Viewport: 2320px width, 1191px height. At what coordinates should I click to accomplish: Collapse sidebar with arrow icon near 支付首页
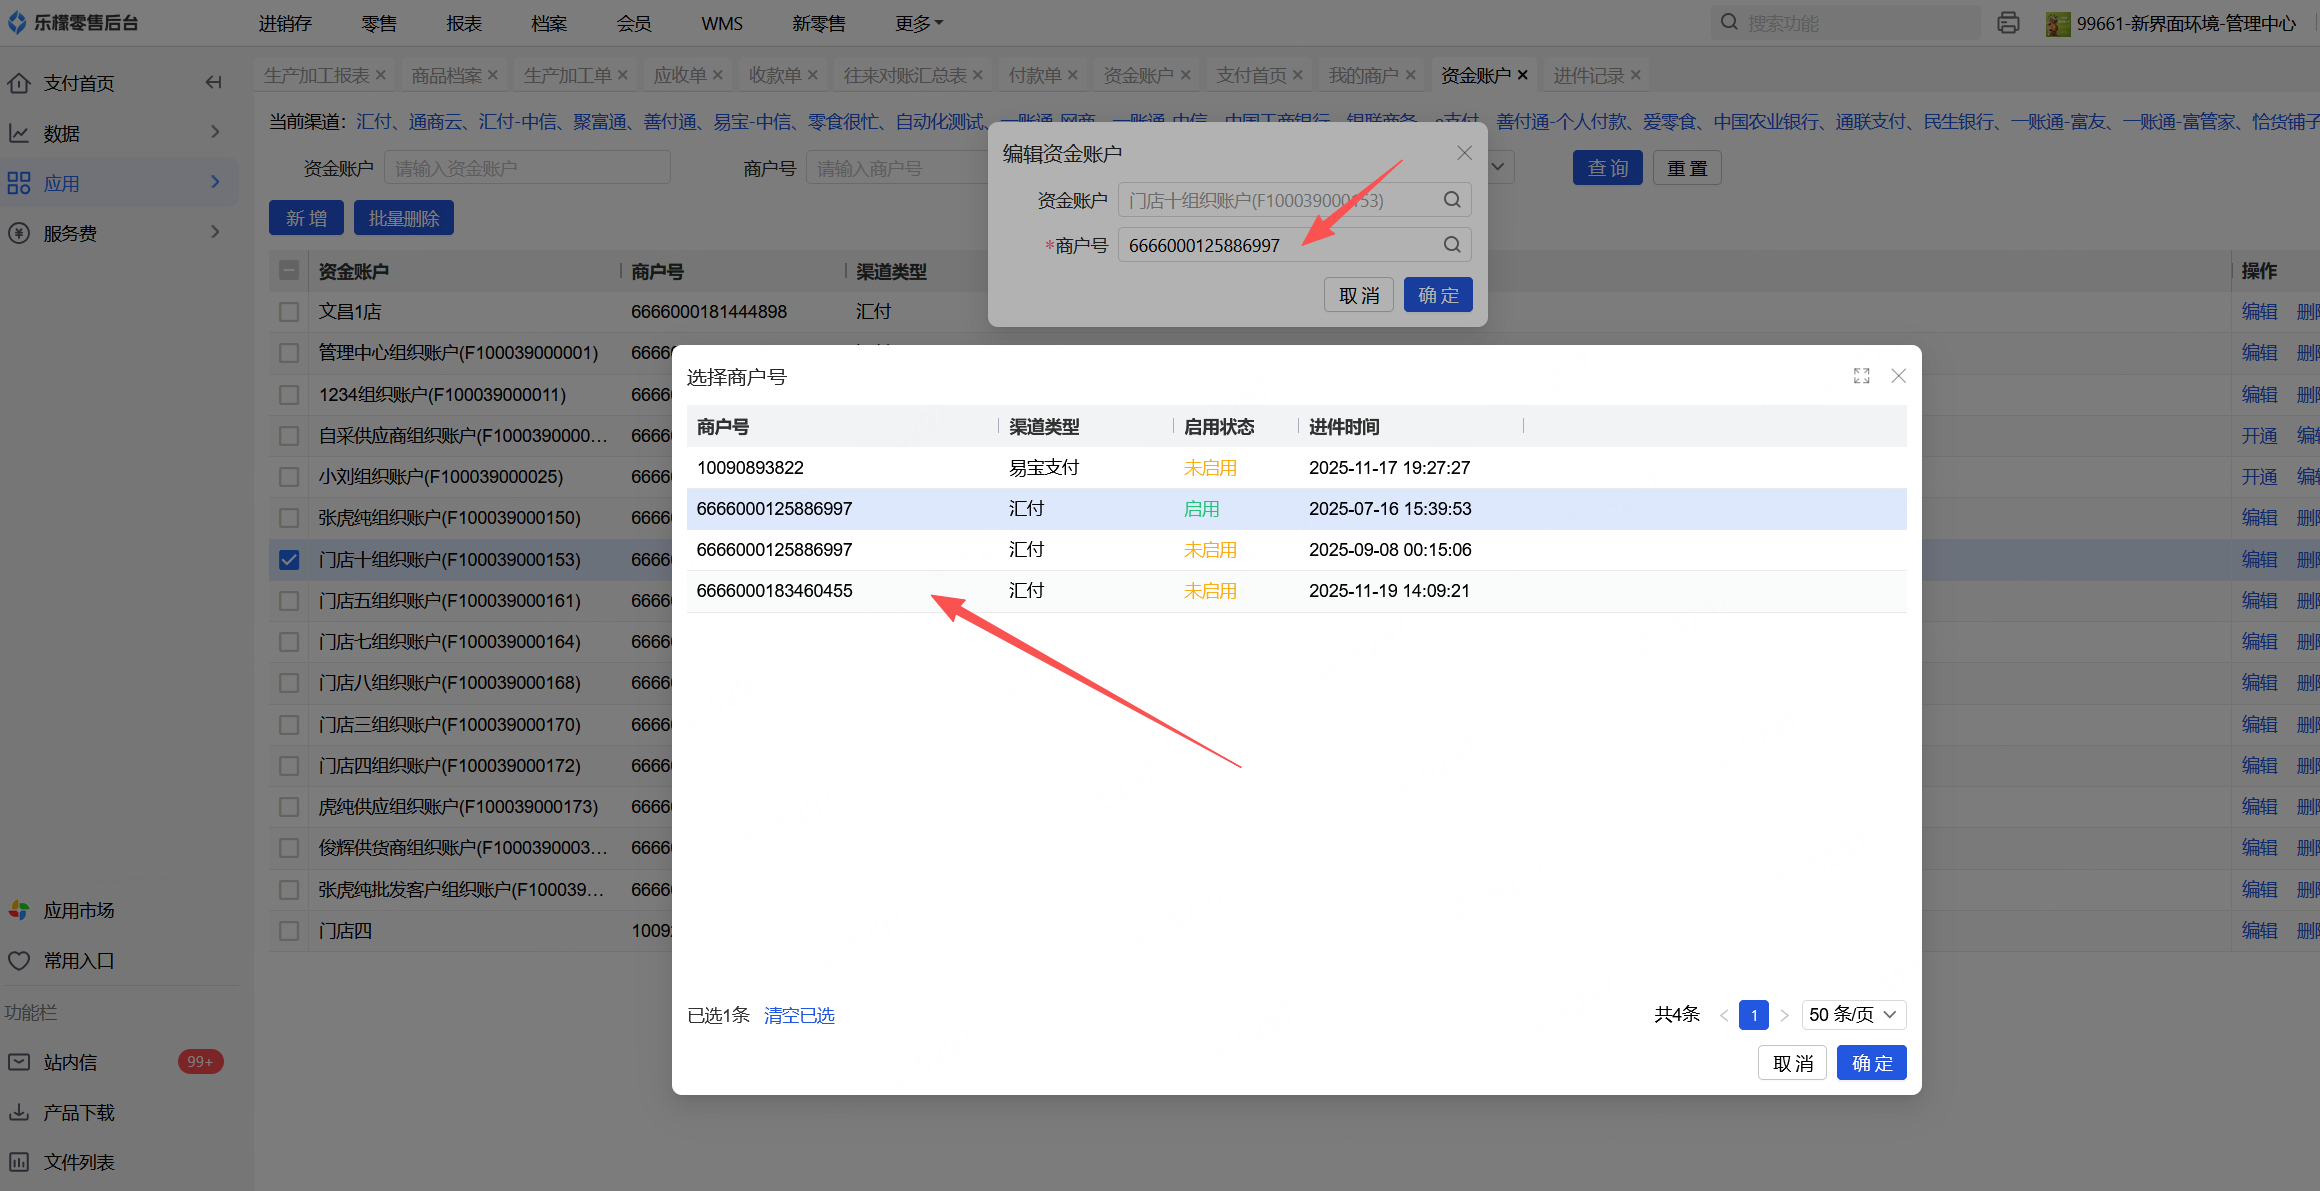pyautogui.click(x=213, y=83)
